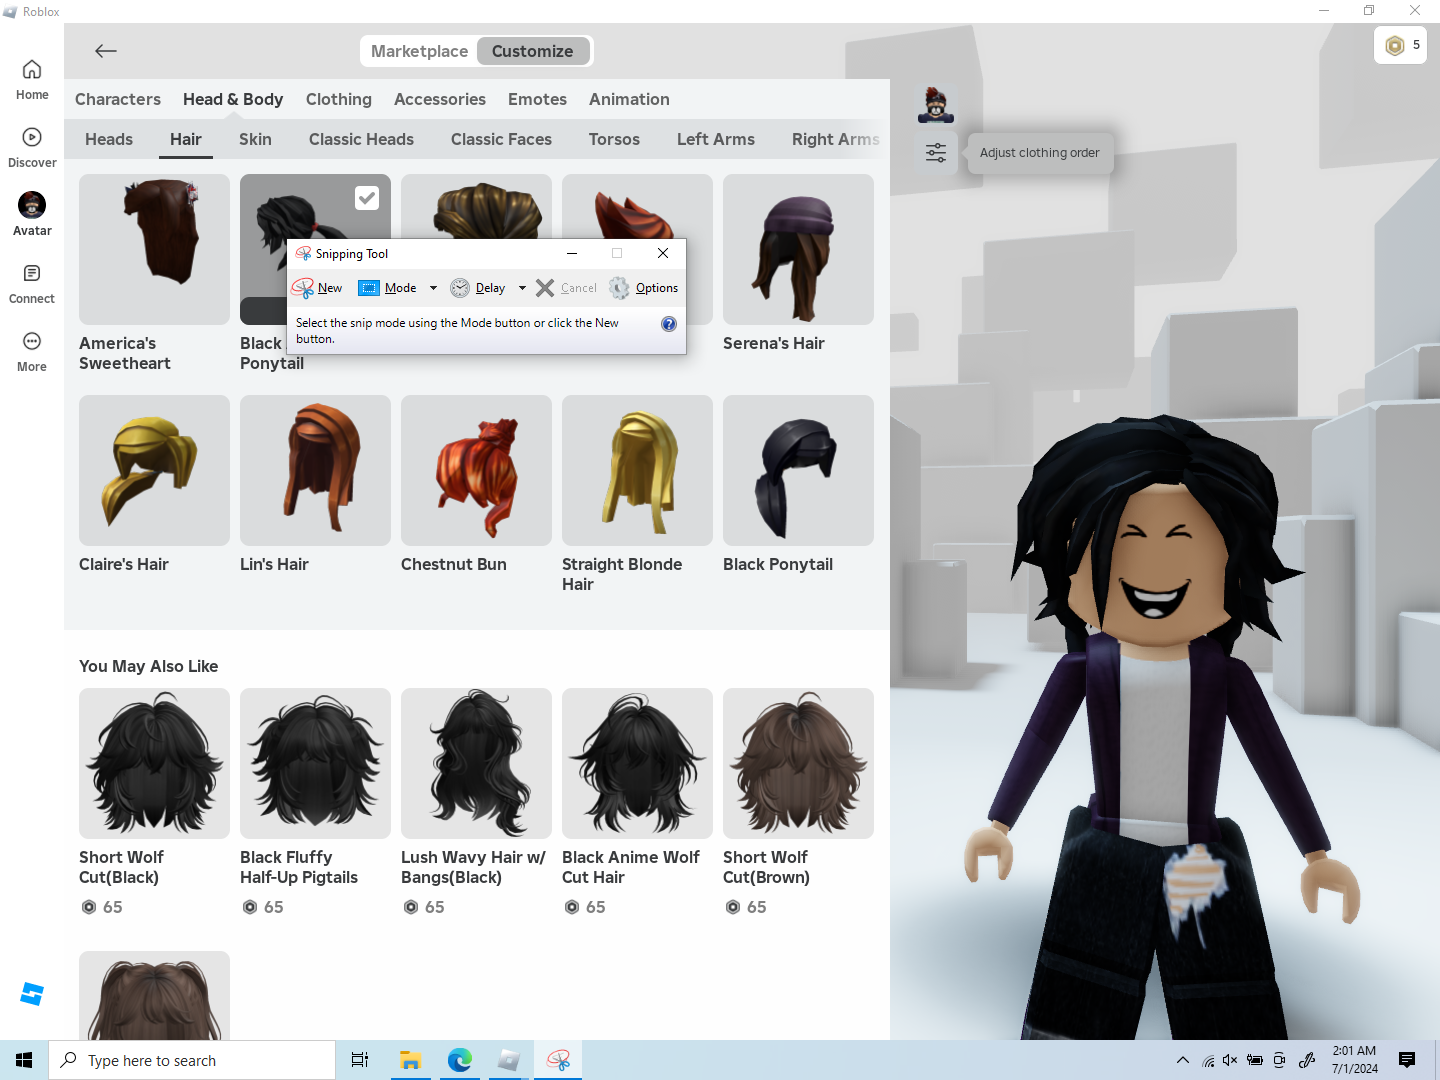View Lush Wavy Hair w/ Bangs(Black) item
This screenshot has height=1080, width=1440.
click(x=476, y=763)
